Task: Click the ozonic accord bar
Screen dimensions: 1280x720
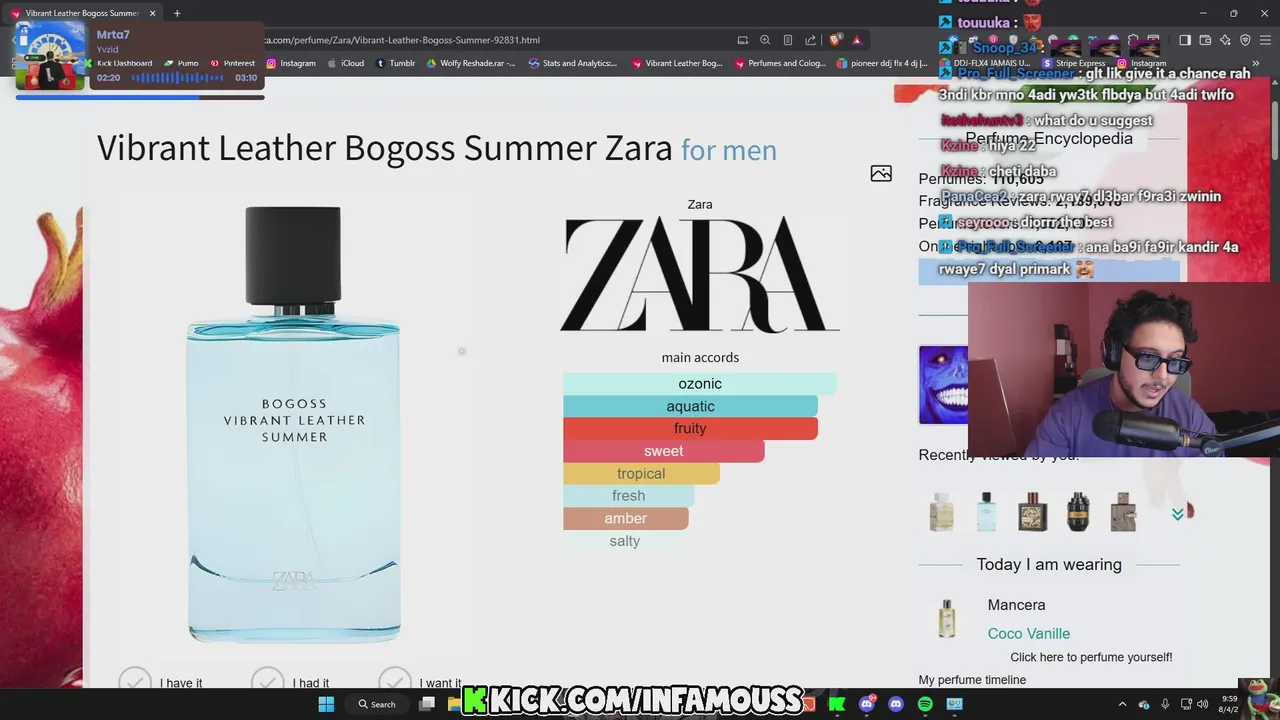Action: 700,384
